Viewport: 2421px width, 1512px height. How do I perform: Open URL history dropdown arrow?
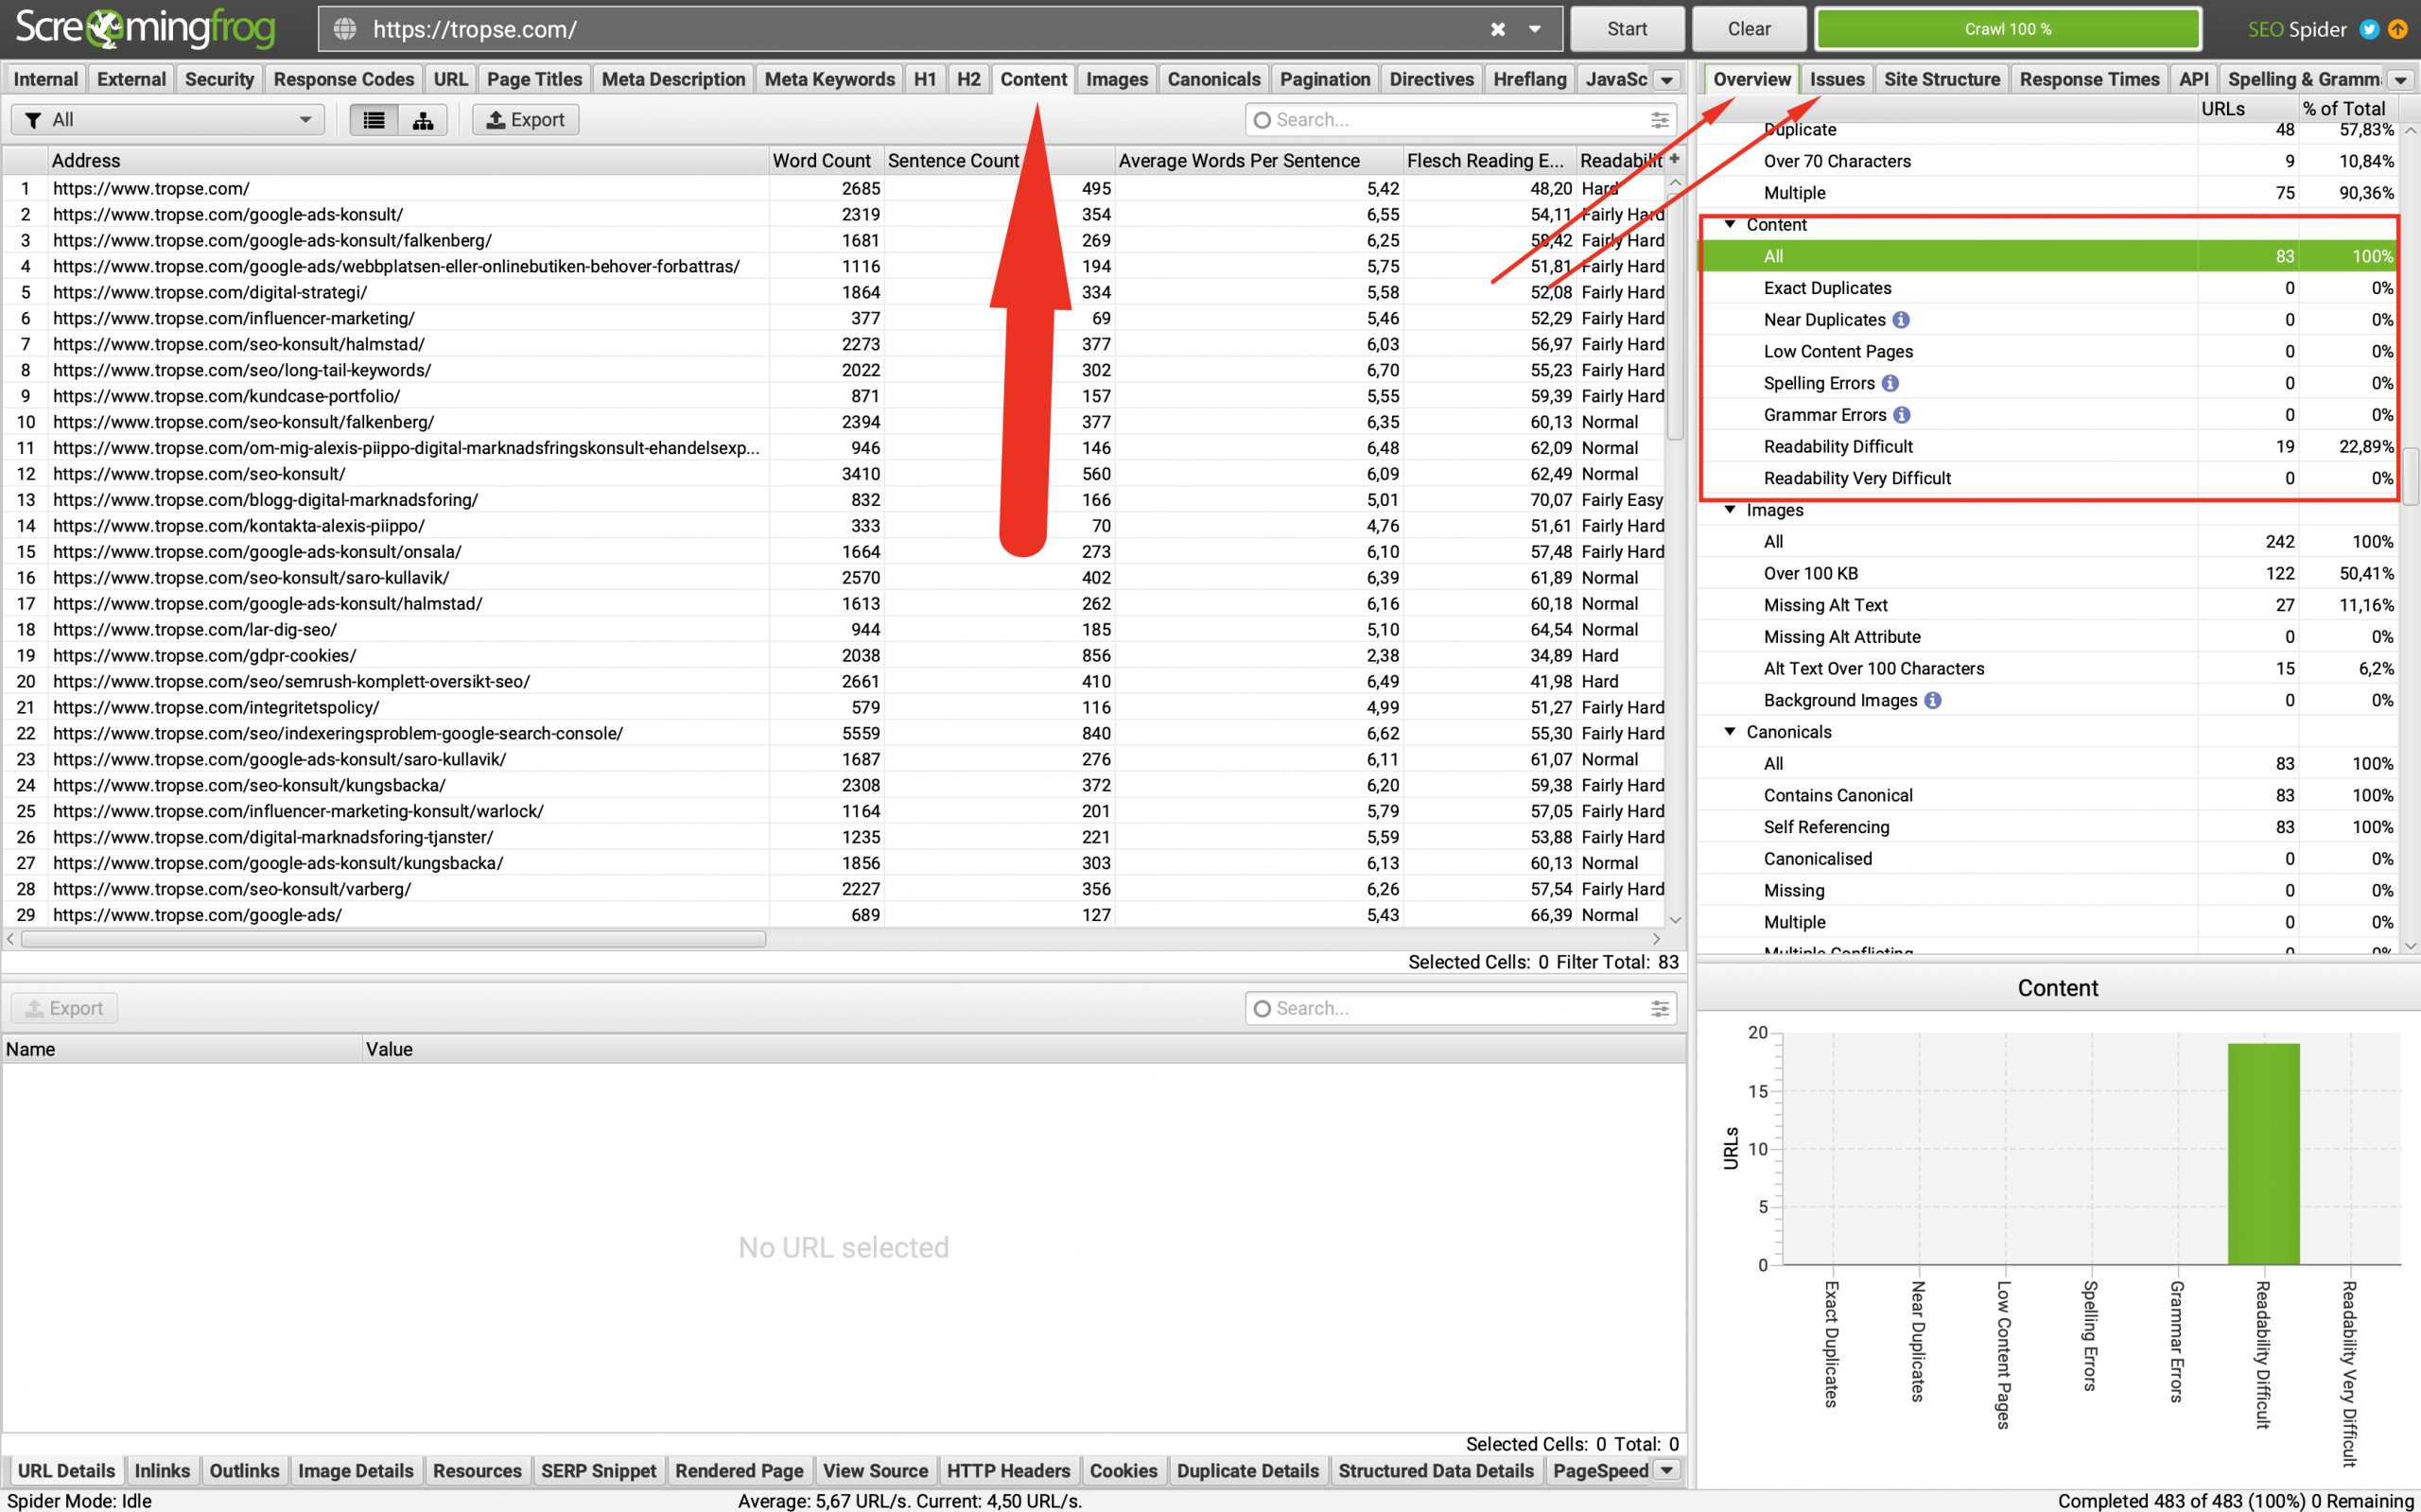pos(1534,30)
